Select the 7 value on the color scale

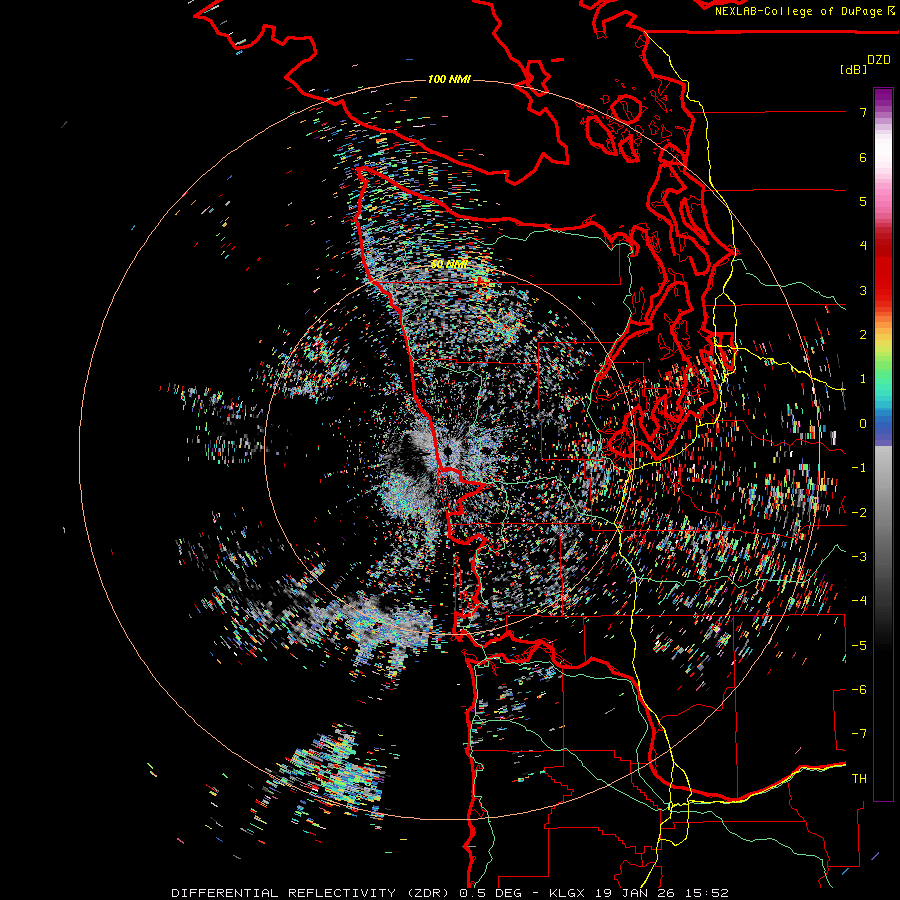click(863, 112)
